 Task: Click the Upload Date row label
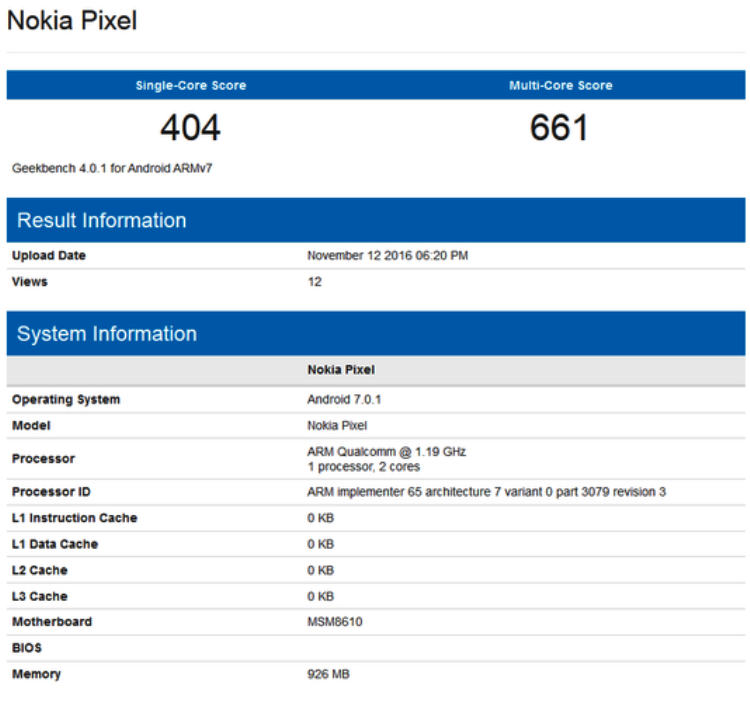pyautogui.click(x=49, y=256)
